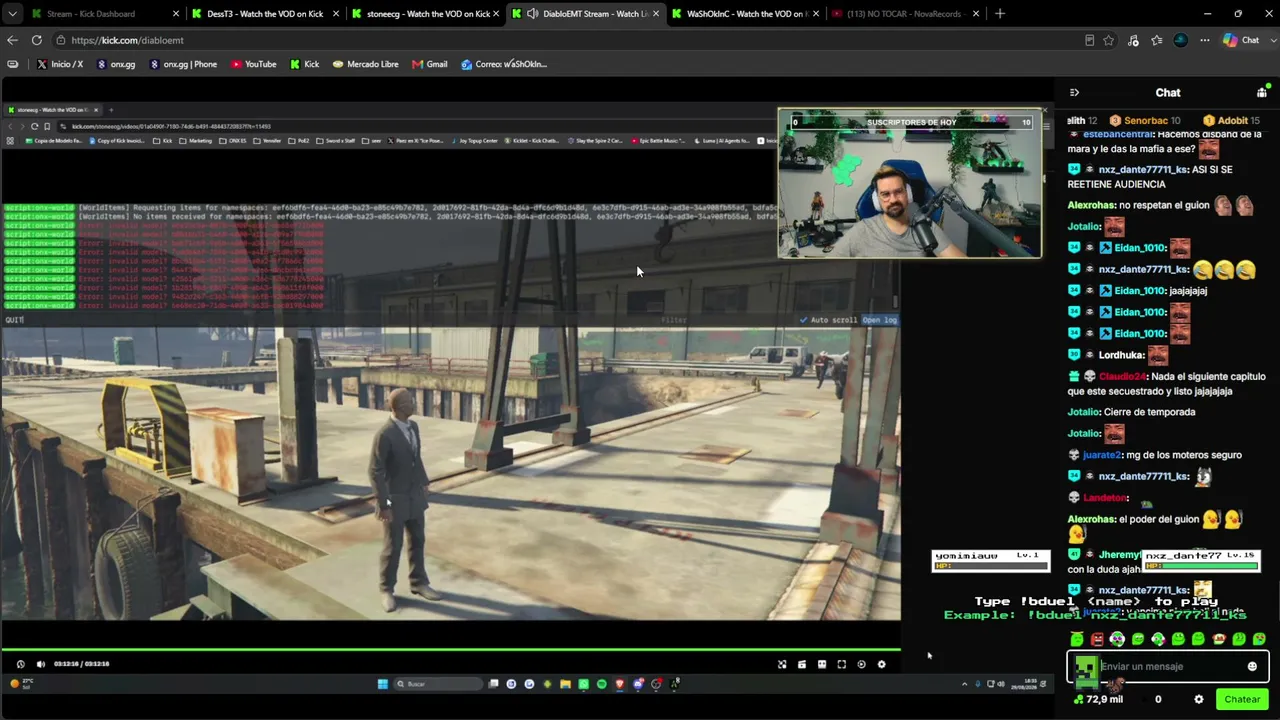Screen dimensions: 1280x720
Task: Mute the DiabloEMT tab audio icon
Action: (x=533, y=14)
